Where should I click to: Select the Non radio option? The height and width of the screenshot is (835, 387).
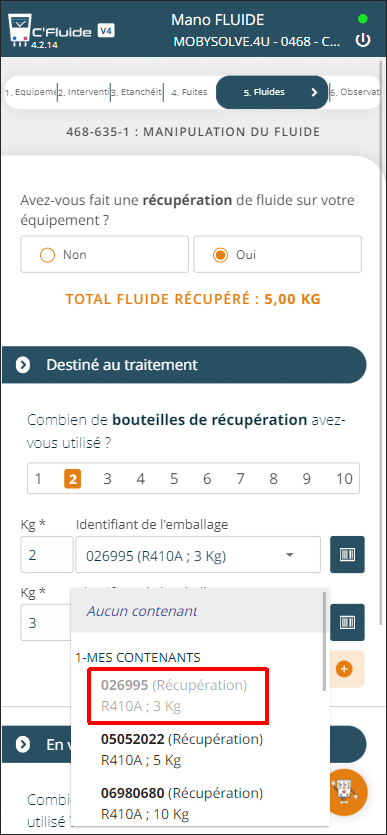(x=104, y=255)
